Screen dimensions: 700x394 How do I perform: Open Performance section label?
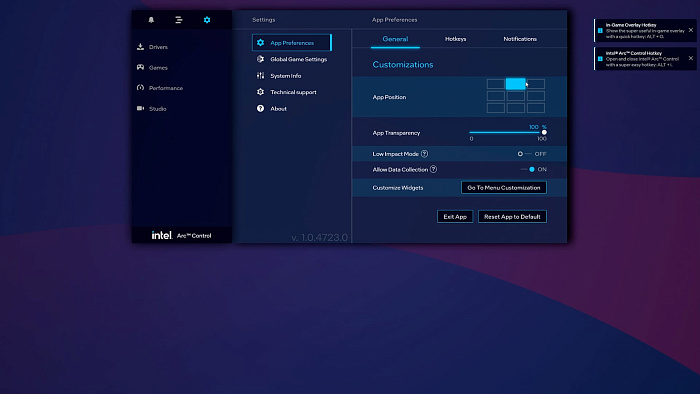166,88
